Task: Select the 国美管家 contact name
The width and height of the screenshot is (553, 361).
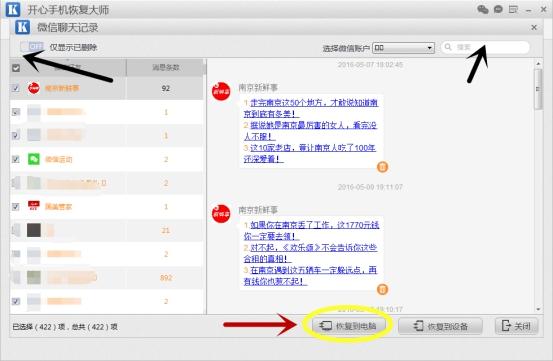Action: (x=59, y=207)
